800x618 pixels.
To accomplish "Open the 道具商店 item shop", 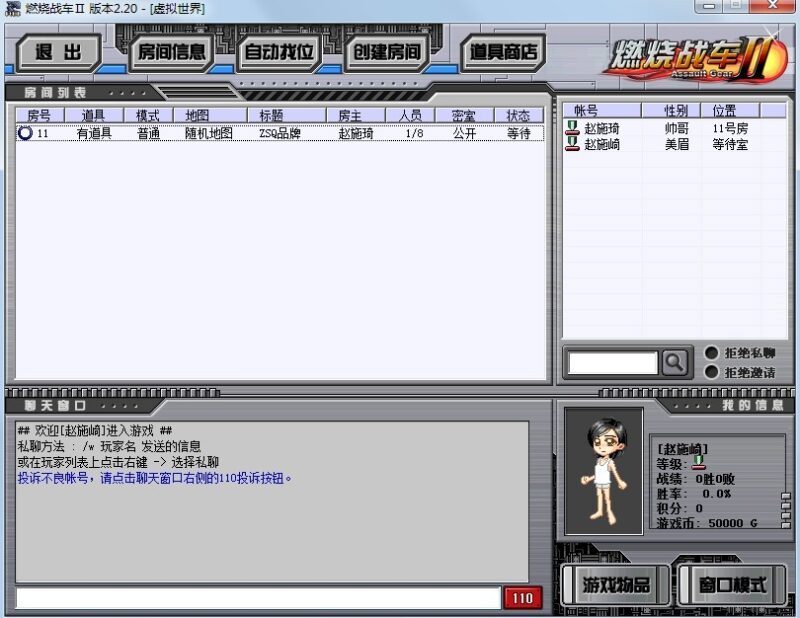I will click(x=502, y=52).
